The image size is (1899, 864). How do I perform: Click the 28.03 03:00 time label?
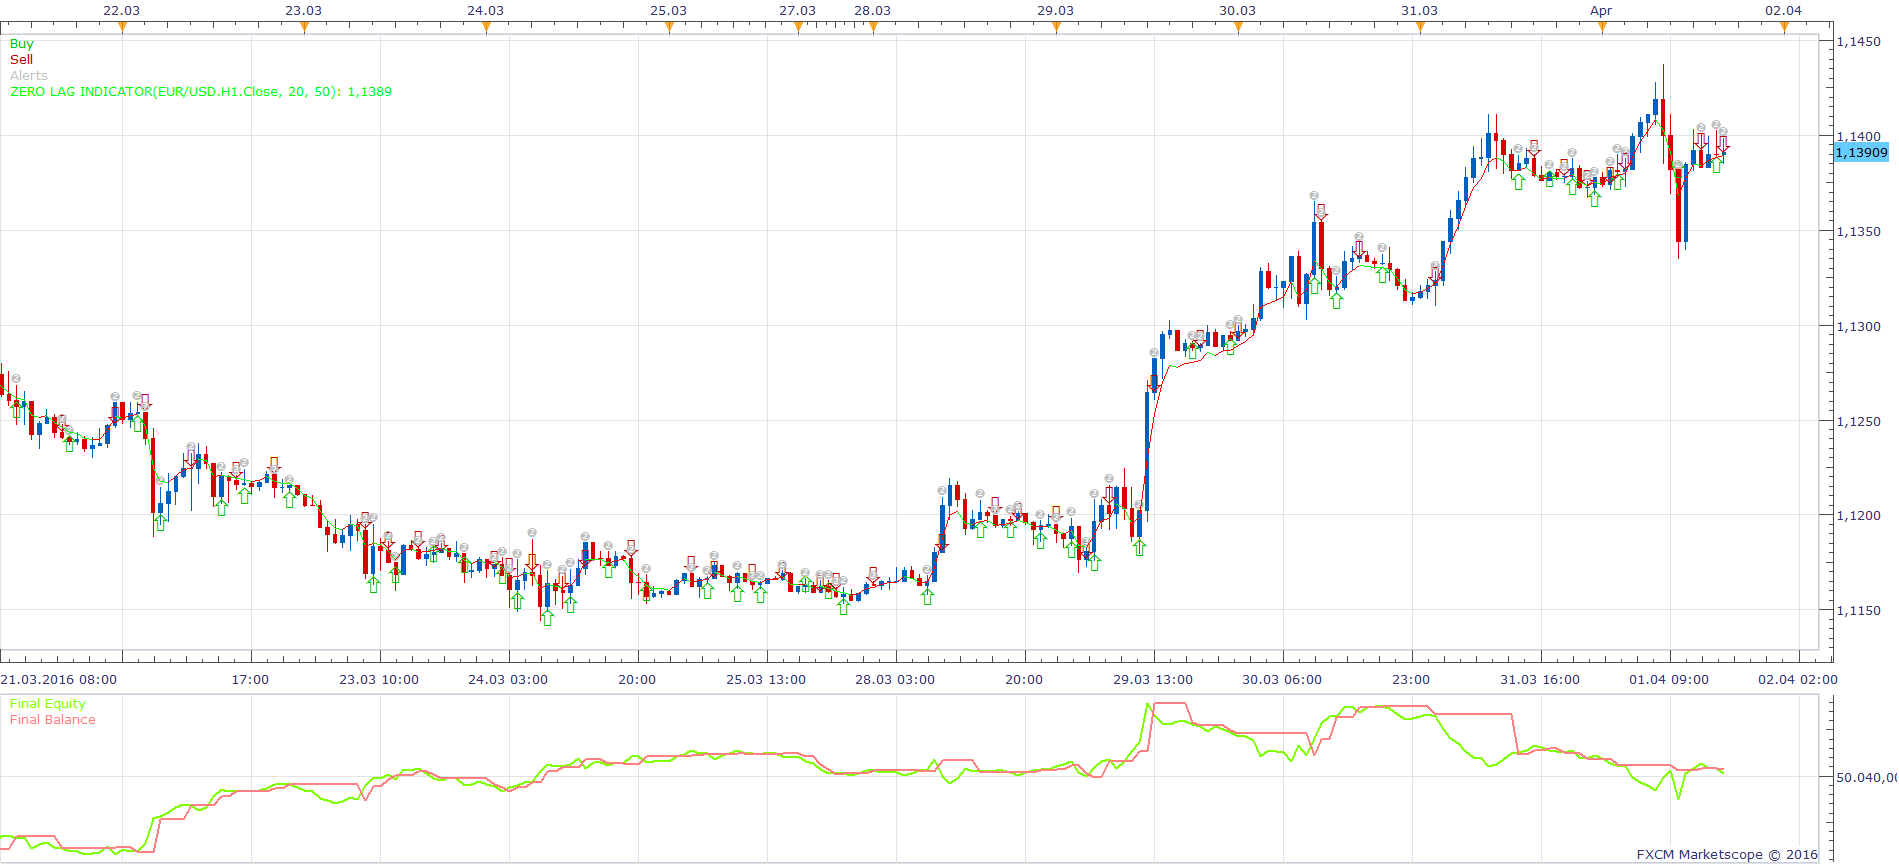click(x=895, y=680)
